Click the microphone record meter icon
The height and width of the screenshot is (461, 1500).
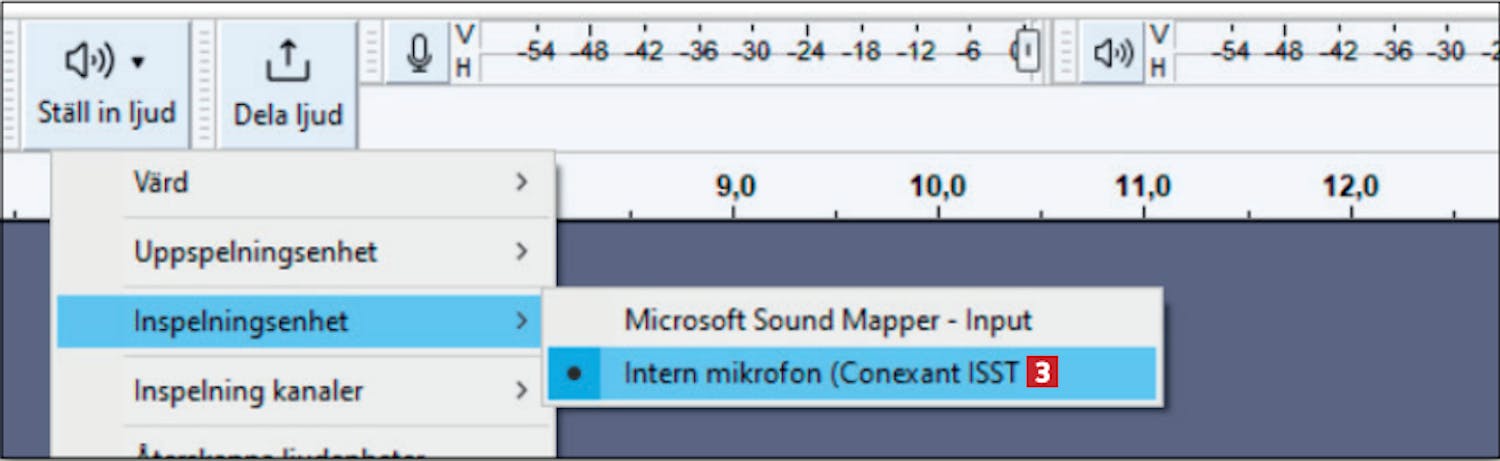click(418, 53)
